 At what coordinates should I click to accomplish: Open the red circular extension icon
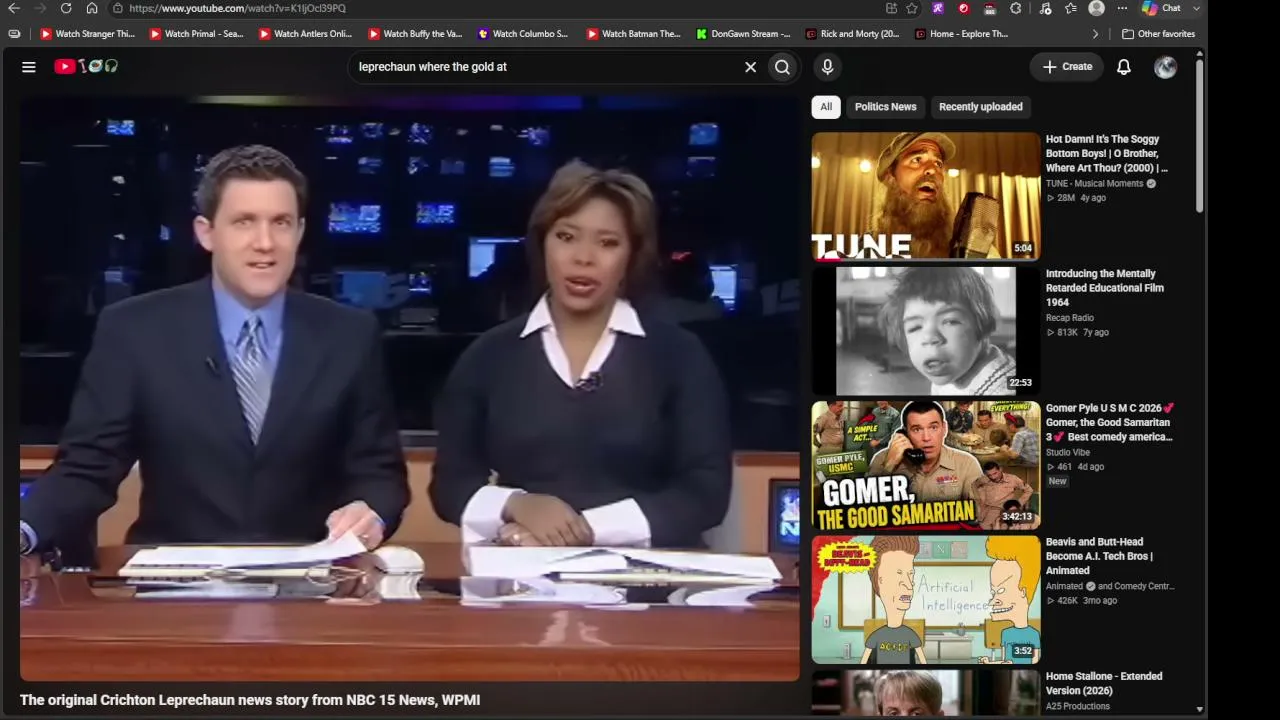pyautogui.click(x=964, y=8)
